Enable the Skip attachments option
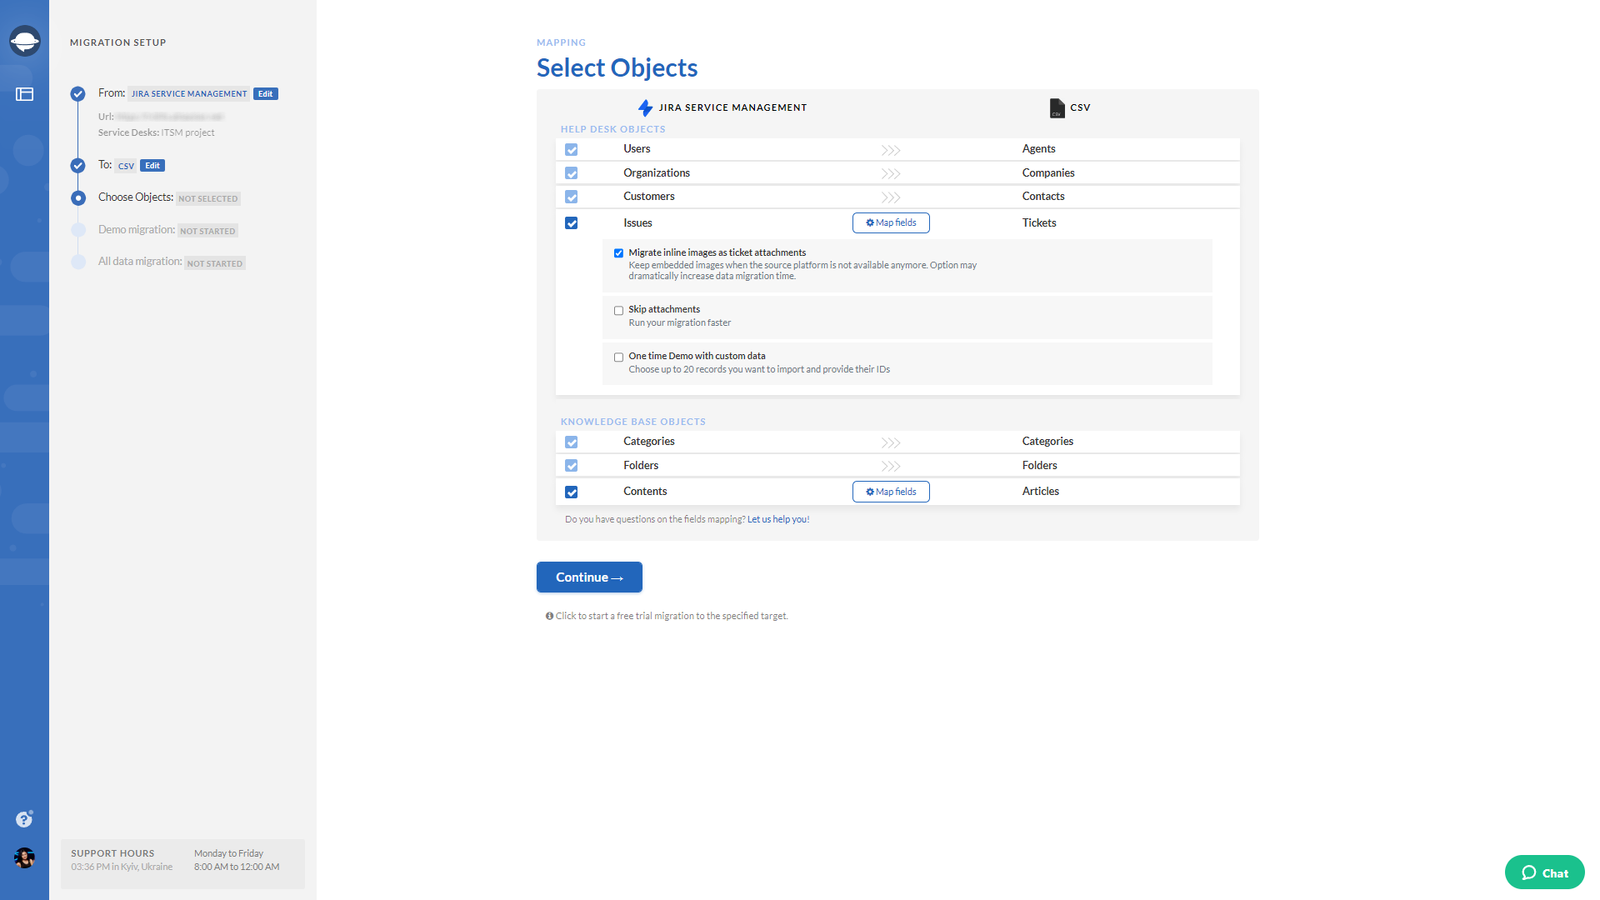Screen dimensions: 1600x900 tap(618, 310)
